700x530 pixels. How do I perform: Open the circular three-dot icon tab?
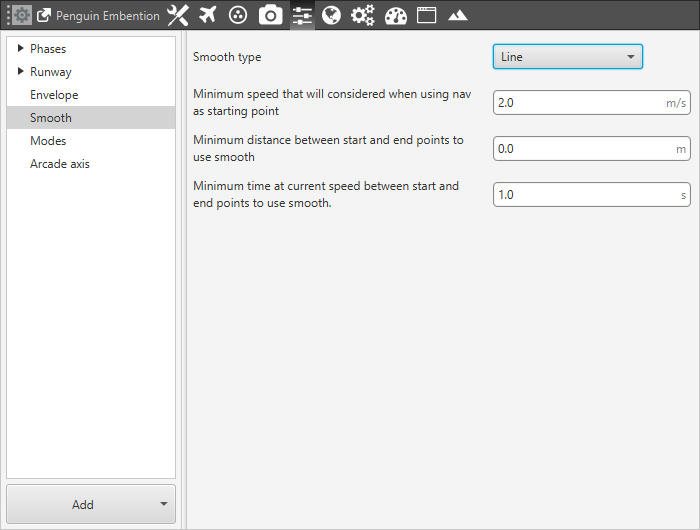238,15
